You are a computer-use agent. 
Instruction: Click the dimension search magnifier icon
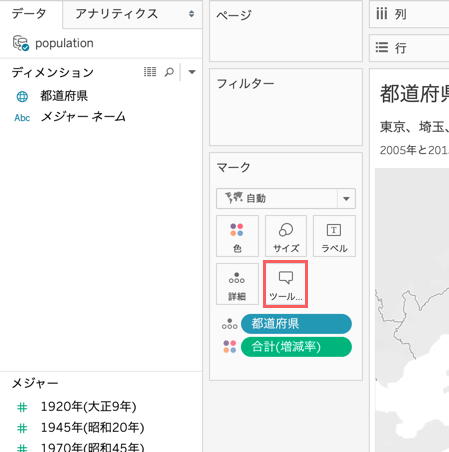(x=169, y=72)
